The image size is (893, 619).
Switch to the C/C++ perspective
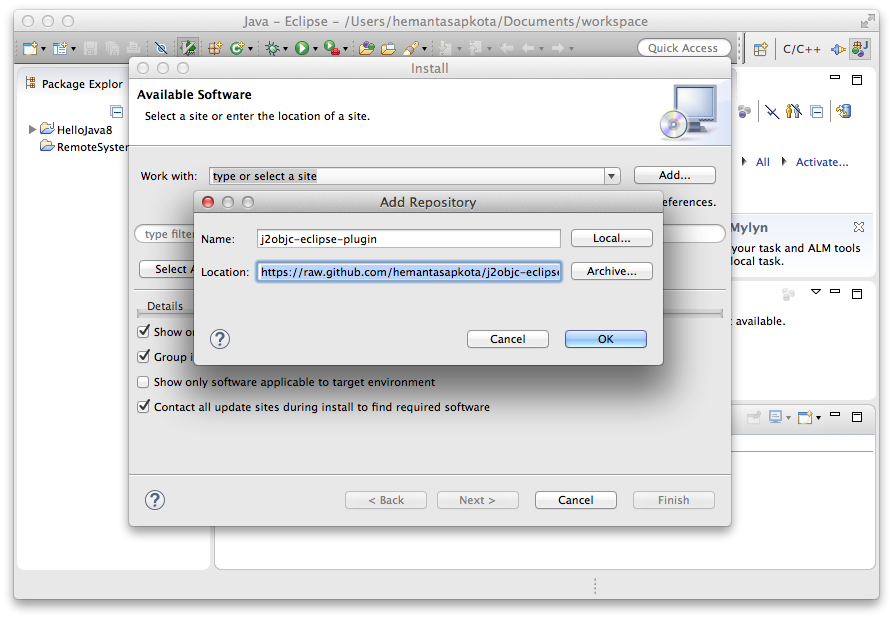coord(801,49)
